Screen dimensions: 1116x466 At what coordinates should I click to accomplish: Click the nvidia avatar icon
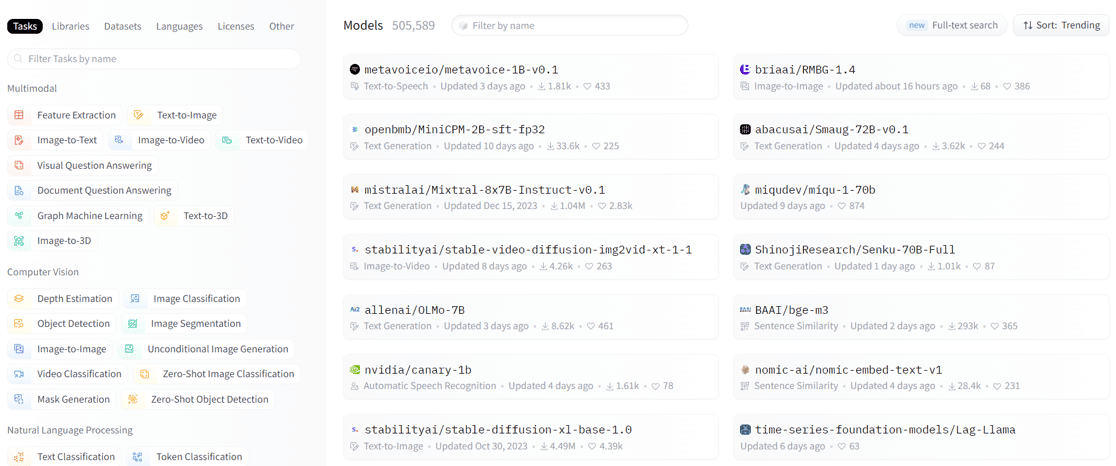pos(355,370)
